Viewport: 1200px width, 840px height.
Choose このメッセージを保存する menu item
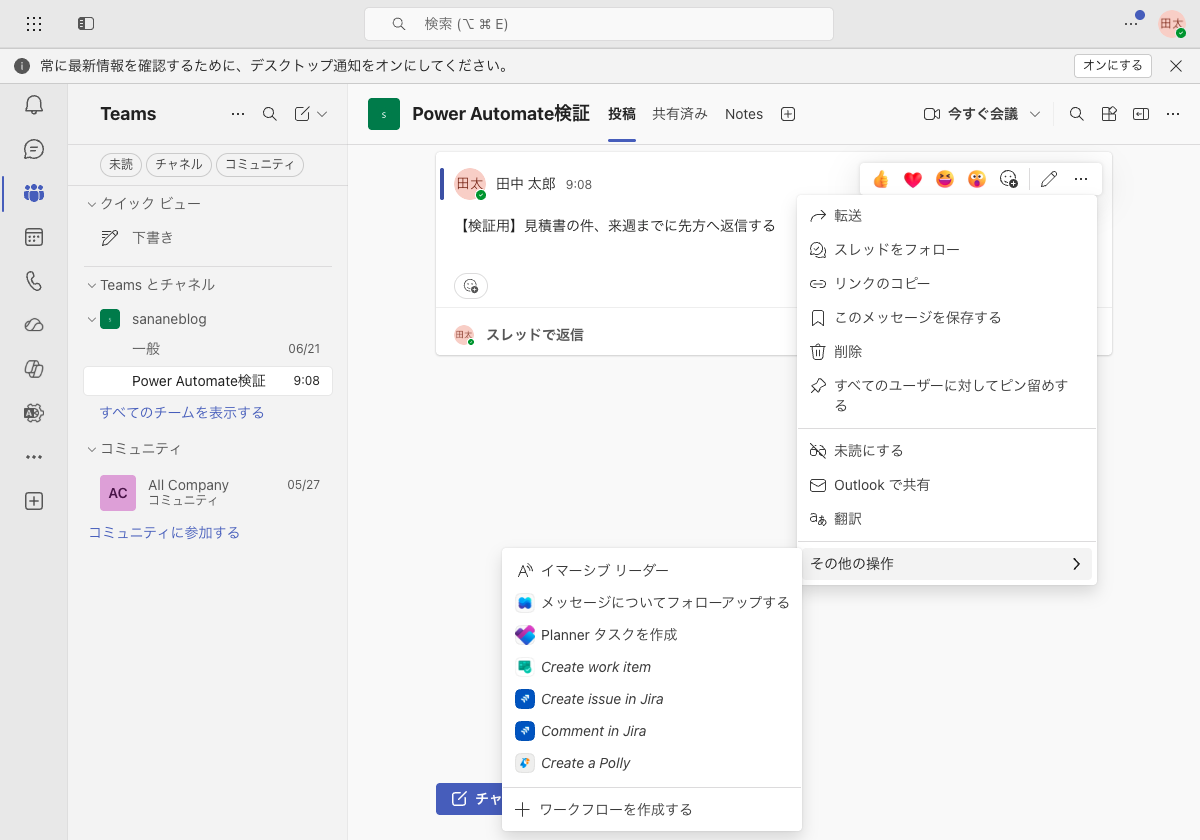[x=947, y=318]
